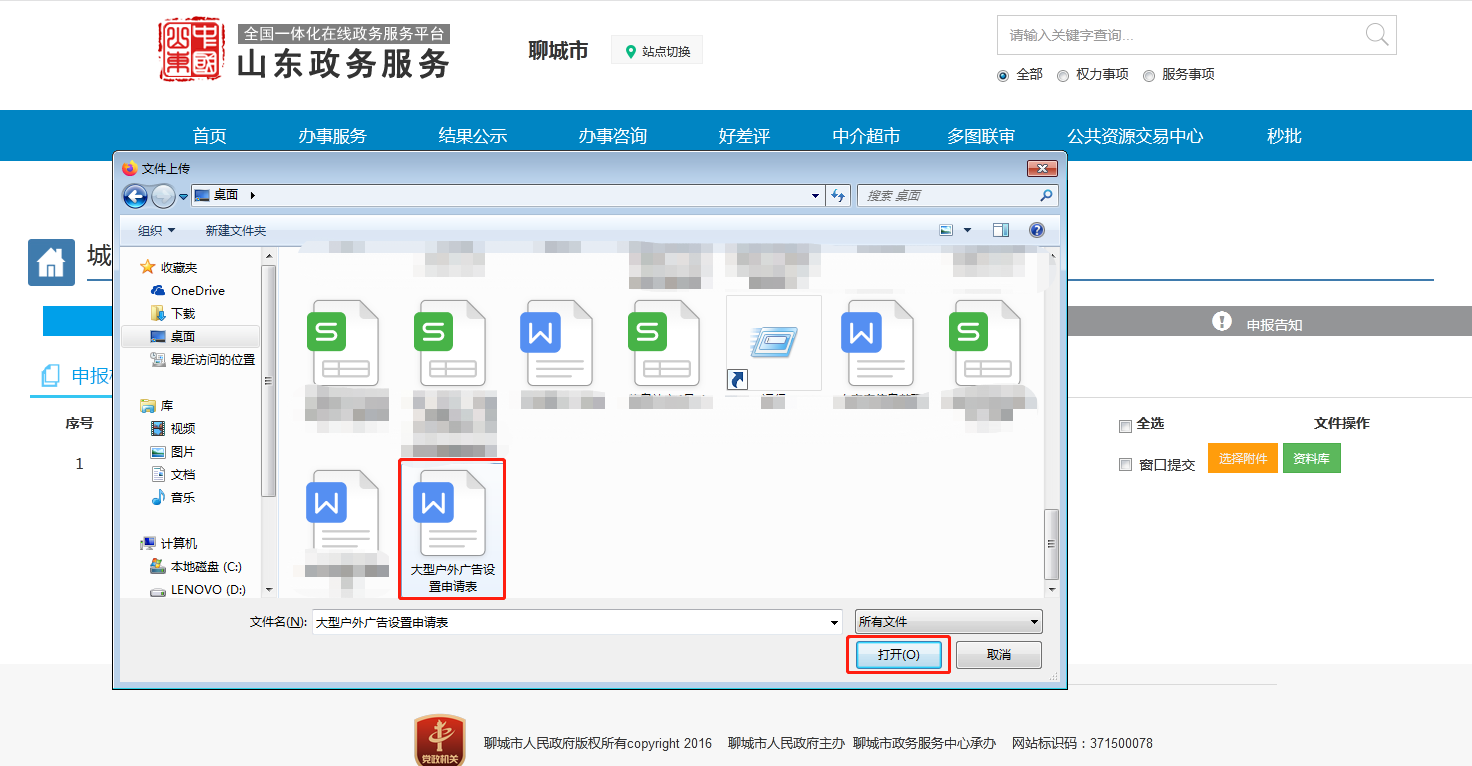
Task: Click the 打开(O) button
Action: pyautogui.click(x=897, y=655)
